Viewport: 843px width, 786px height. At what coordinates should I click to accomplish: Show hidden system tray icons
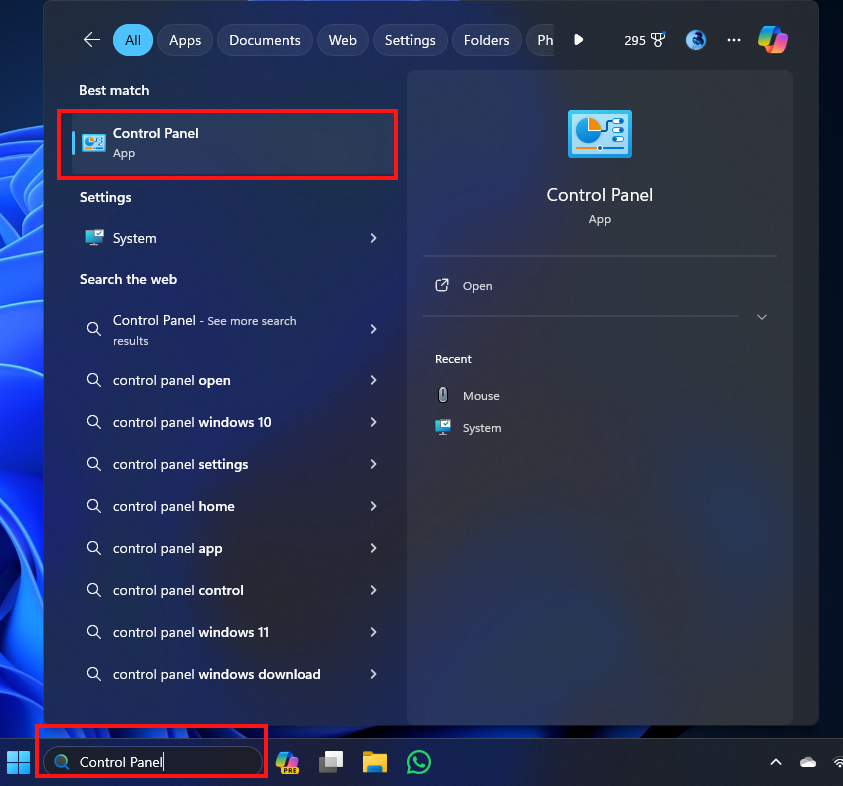click(775, 762)
